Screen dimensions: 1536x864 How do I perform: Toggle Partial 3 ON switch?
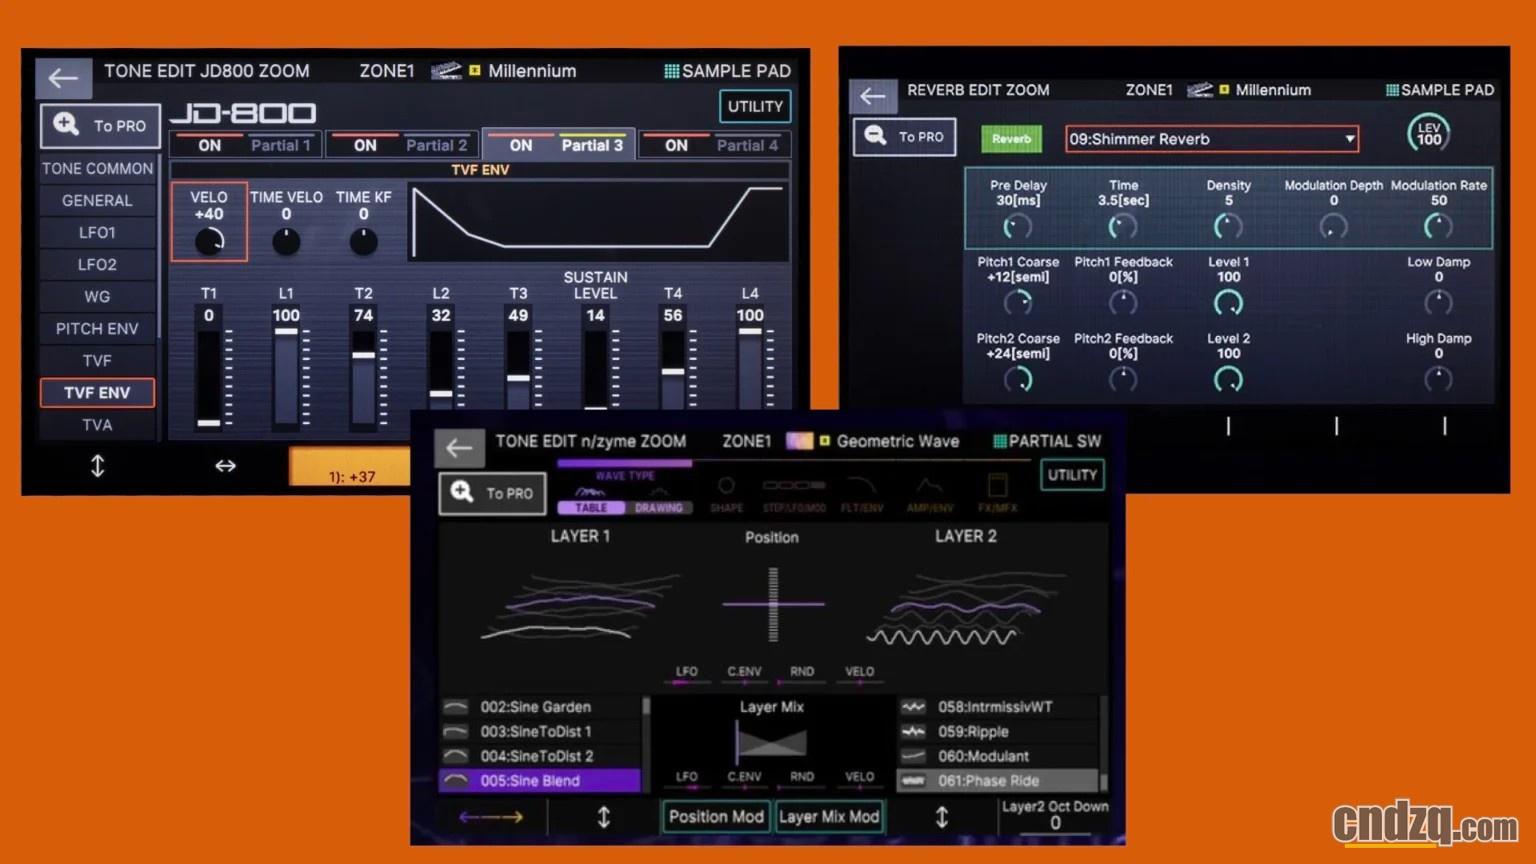point(521,145)
